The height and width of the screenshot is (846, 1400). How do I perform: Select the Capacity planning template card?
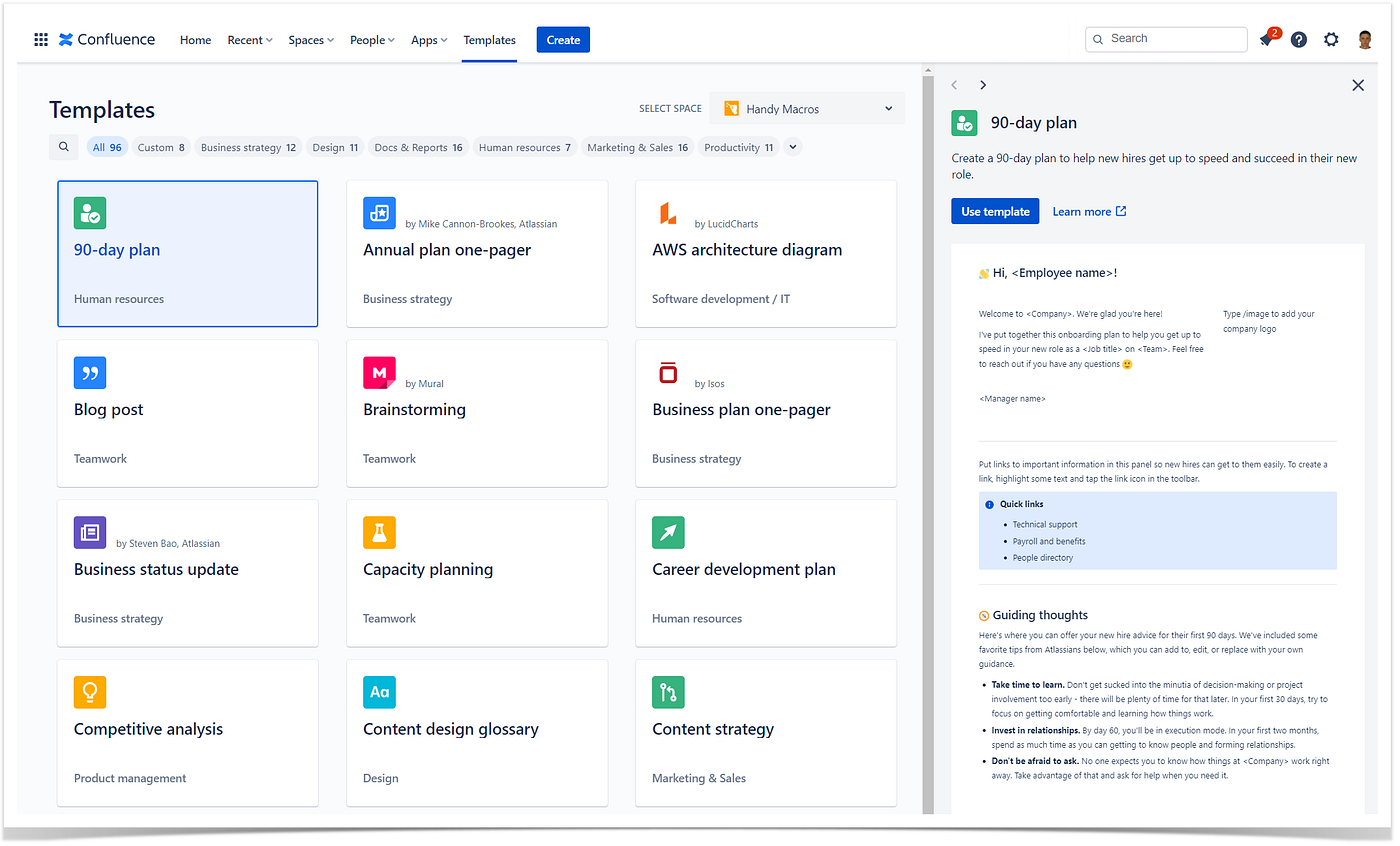pyautogui.click(x=477, y=573)
